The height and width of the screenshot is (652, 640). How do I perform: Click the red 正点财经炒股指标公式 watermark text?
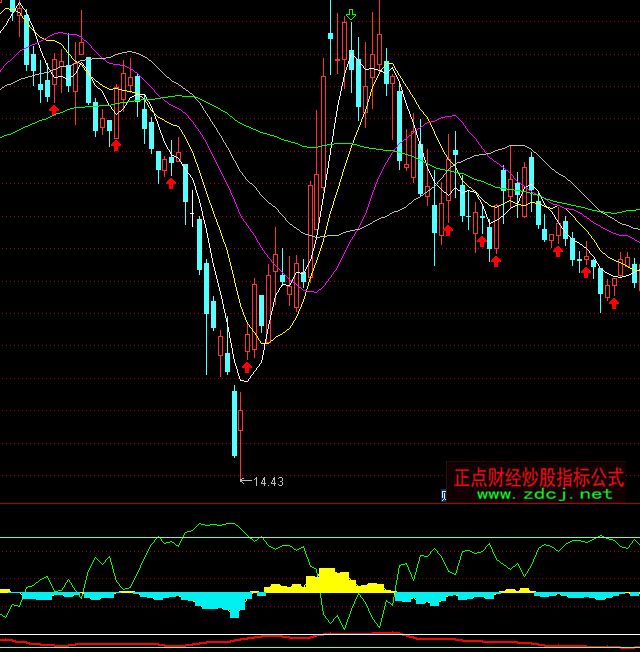(539, 477)
